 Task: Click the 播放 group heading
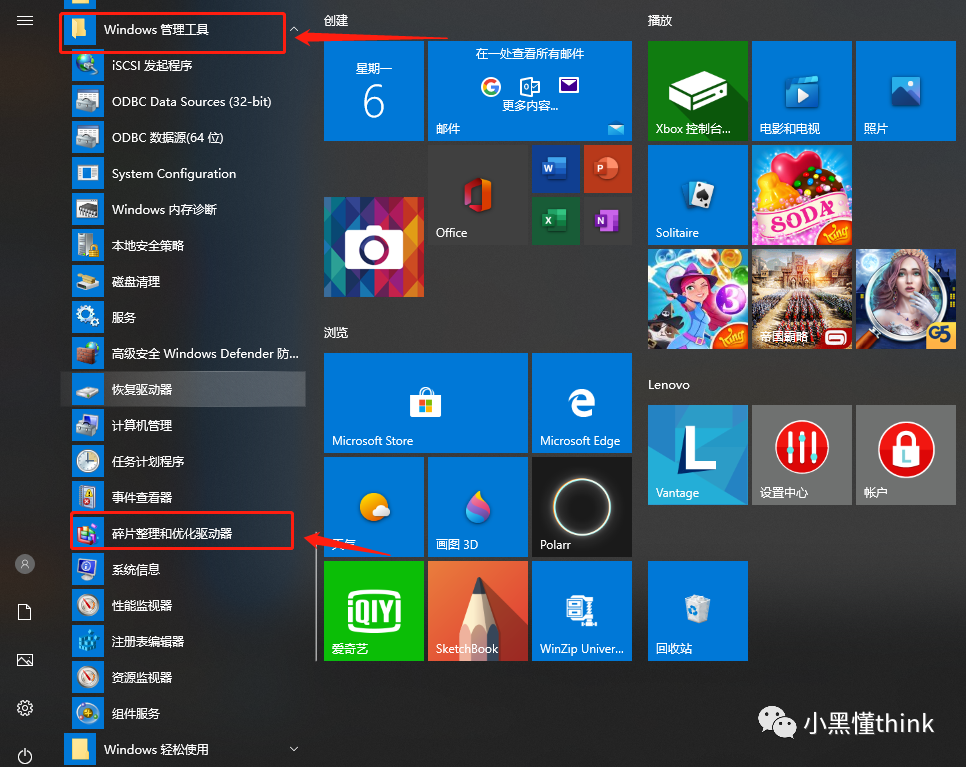point(660,21)
